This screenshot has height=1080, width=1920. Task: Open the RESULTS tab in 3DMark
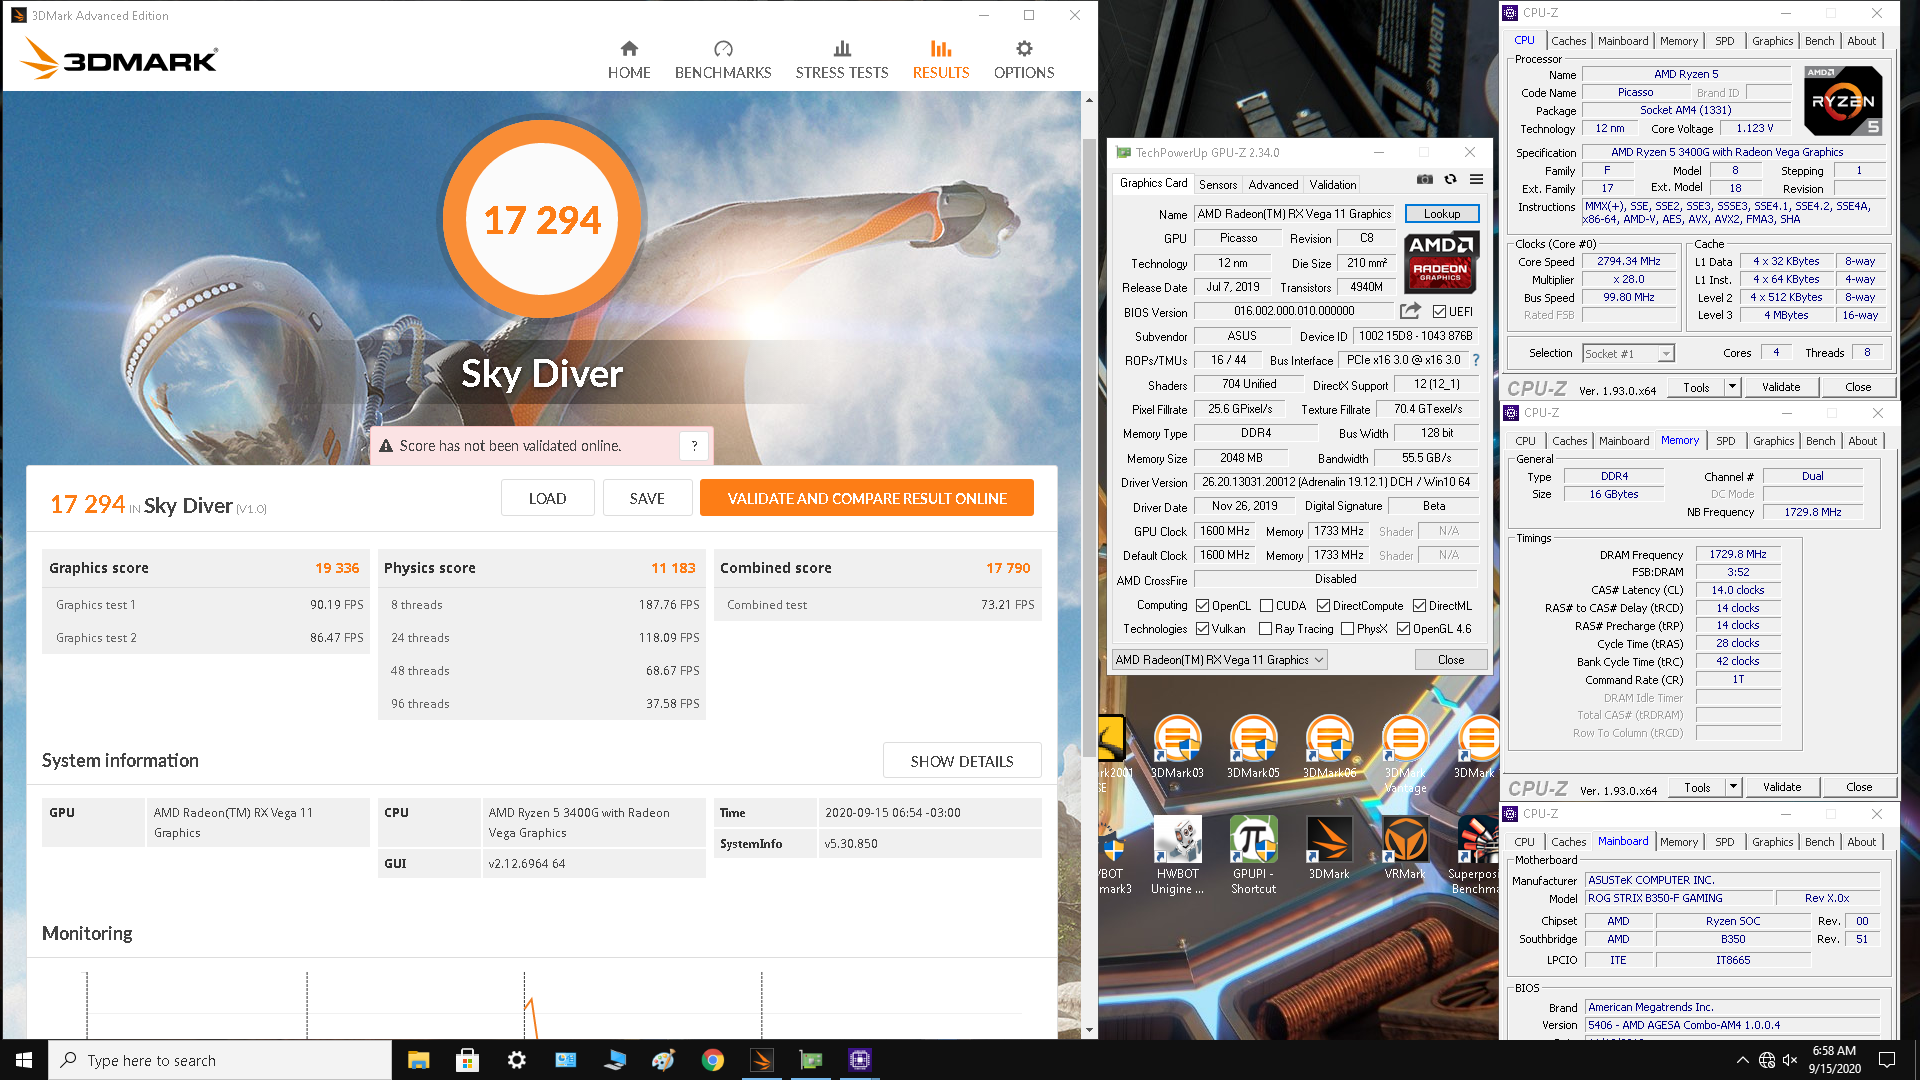pos(941,59)
